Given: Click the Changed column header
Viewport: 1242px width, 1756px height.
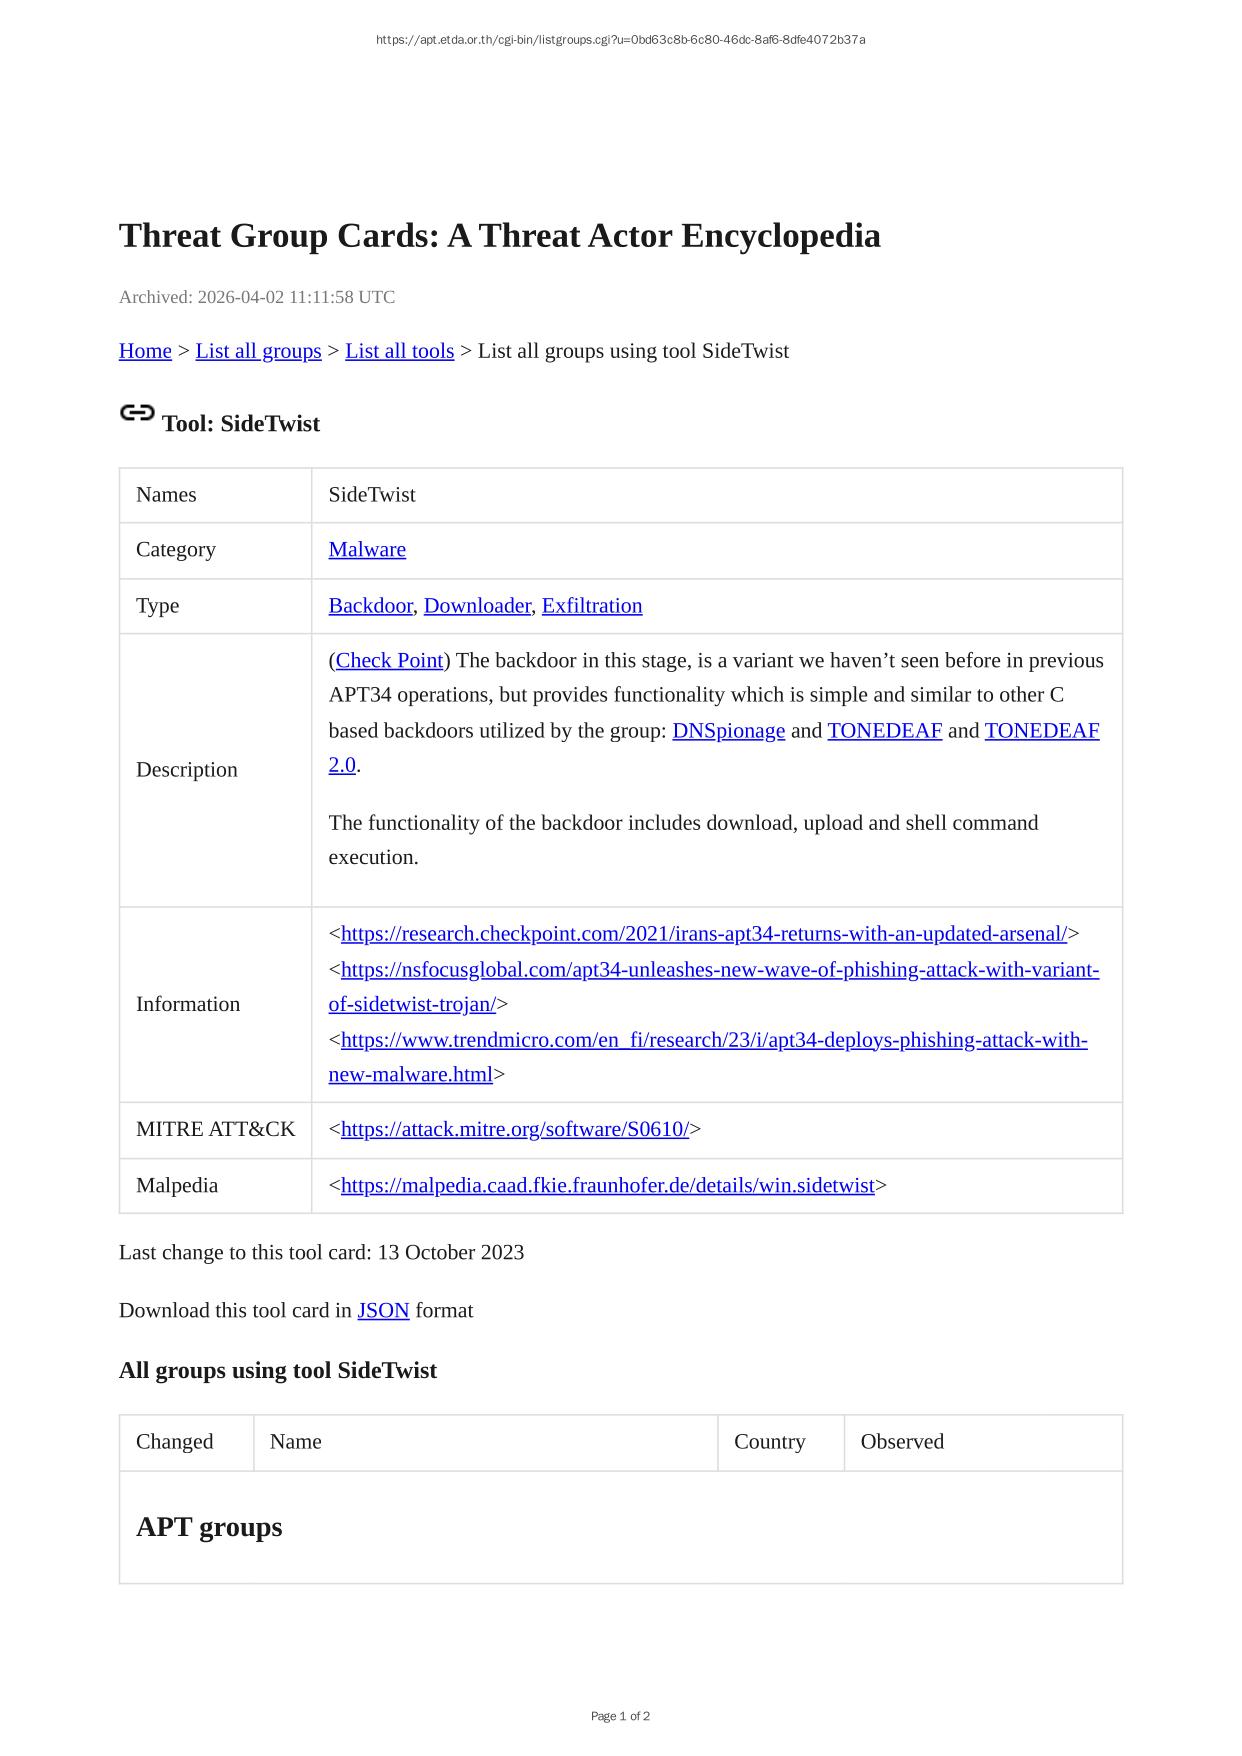Looking at the screenshot, I should (175, 1442).
